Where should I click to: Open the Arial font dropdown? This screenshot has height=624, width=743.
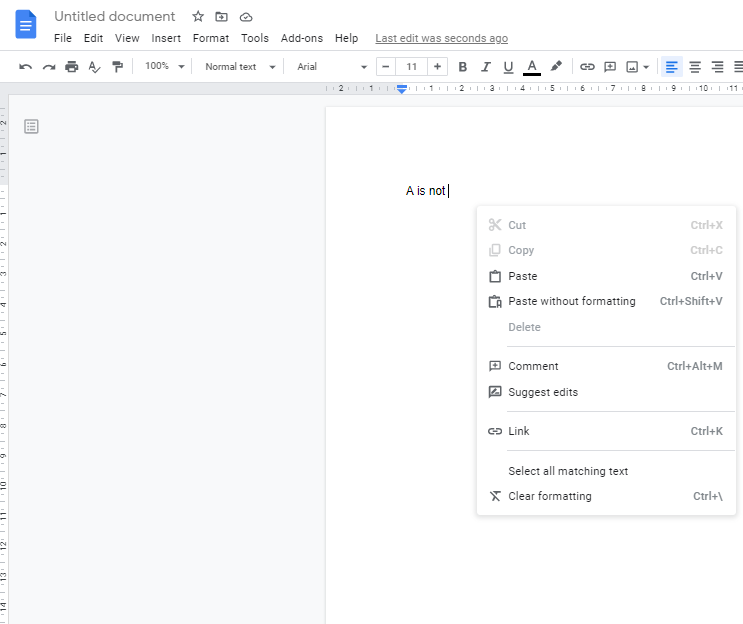332,67
